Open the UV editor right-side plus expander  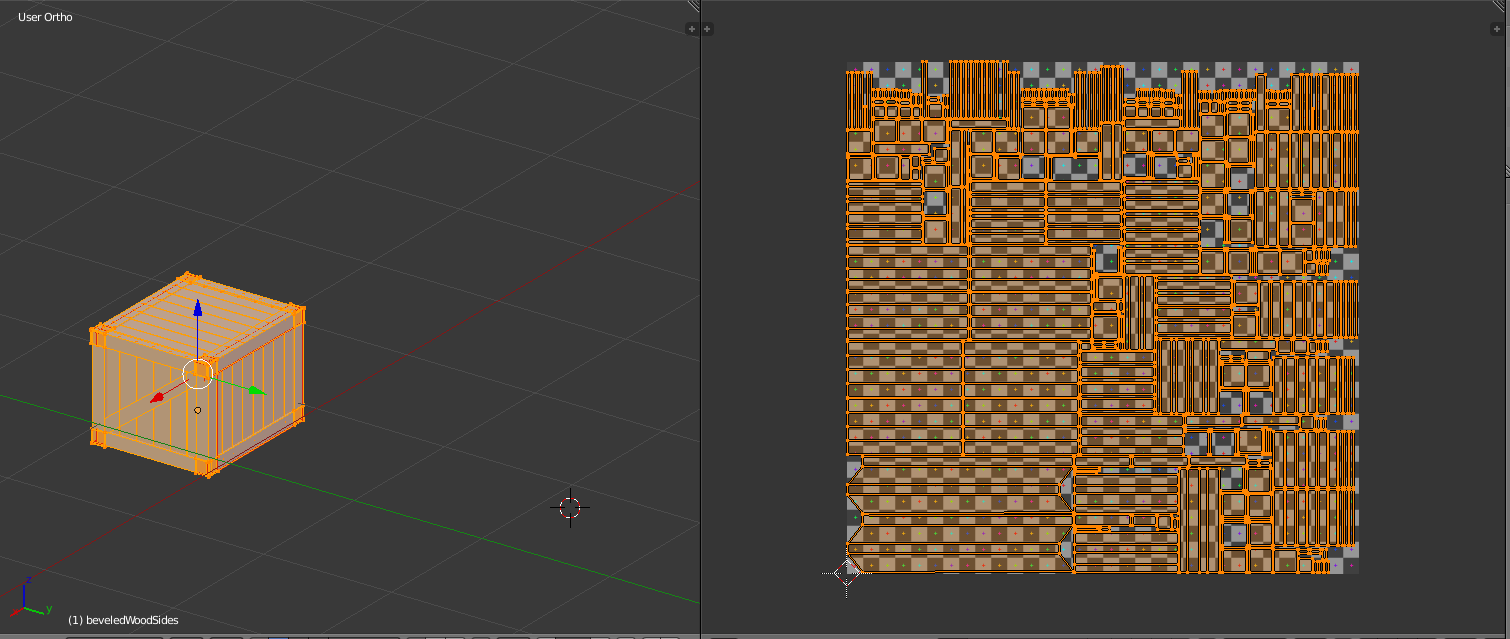tap(1499, 28)
